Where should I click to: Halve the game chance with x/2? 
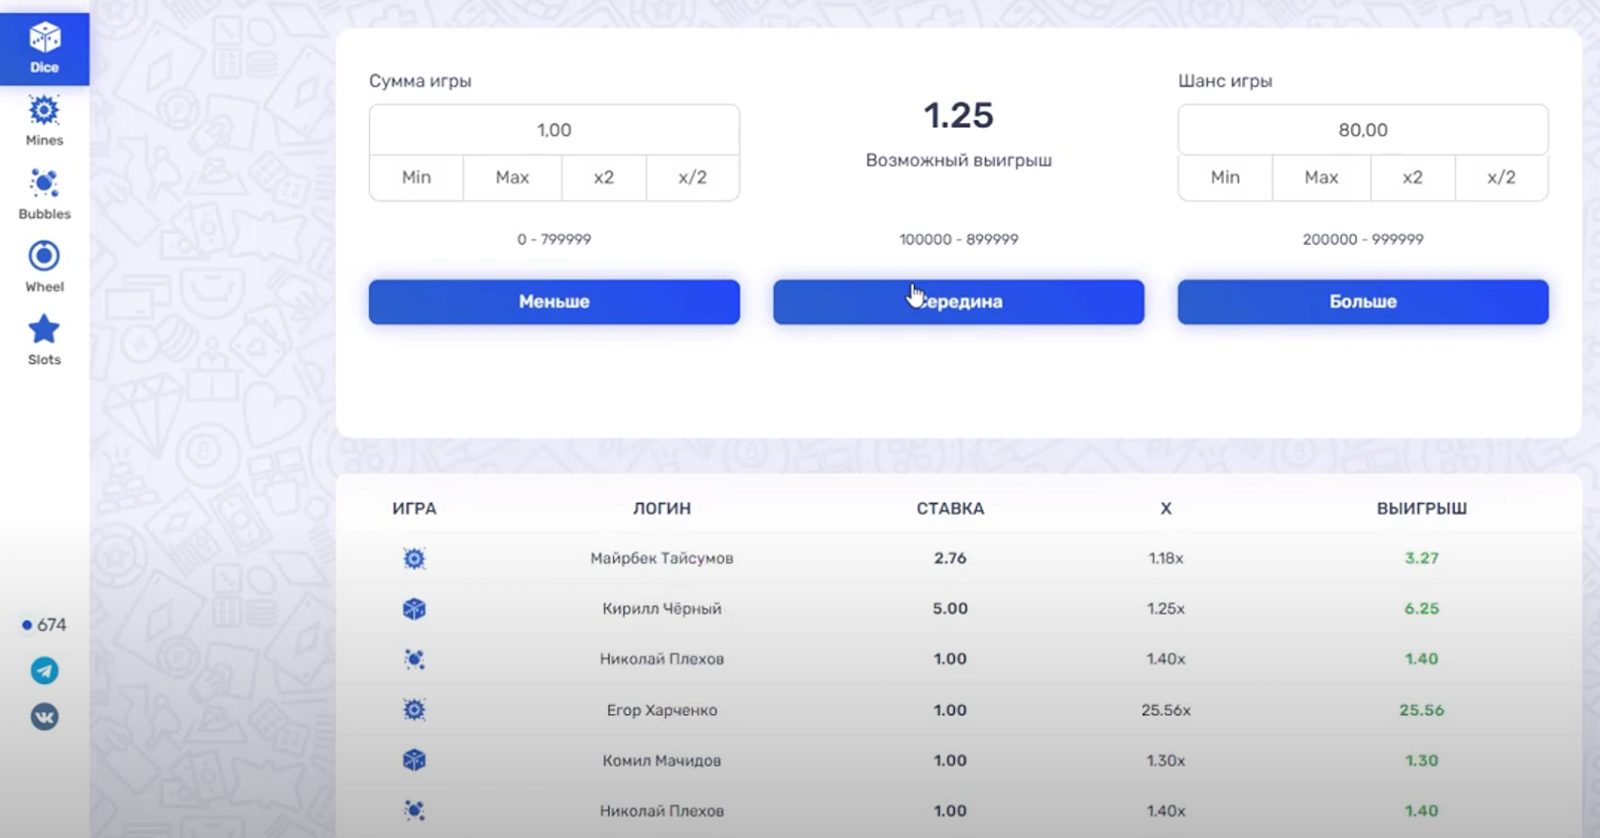[1501, 178]
